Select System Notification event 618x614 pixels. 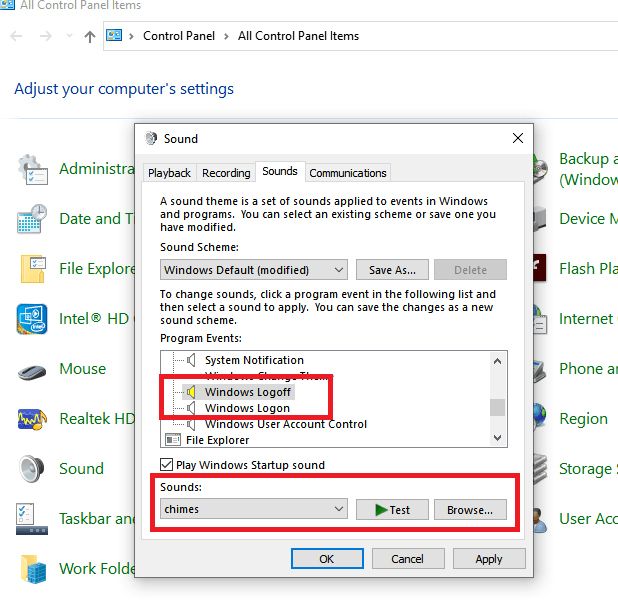(x=254, y=360)
